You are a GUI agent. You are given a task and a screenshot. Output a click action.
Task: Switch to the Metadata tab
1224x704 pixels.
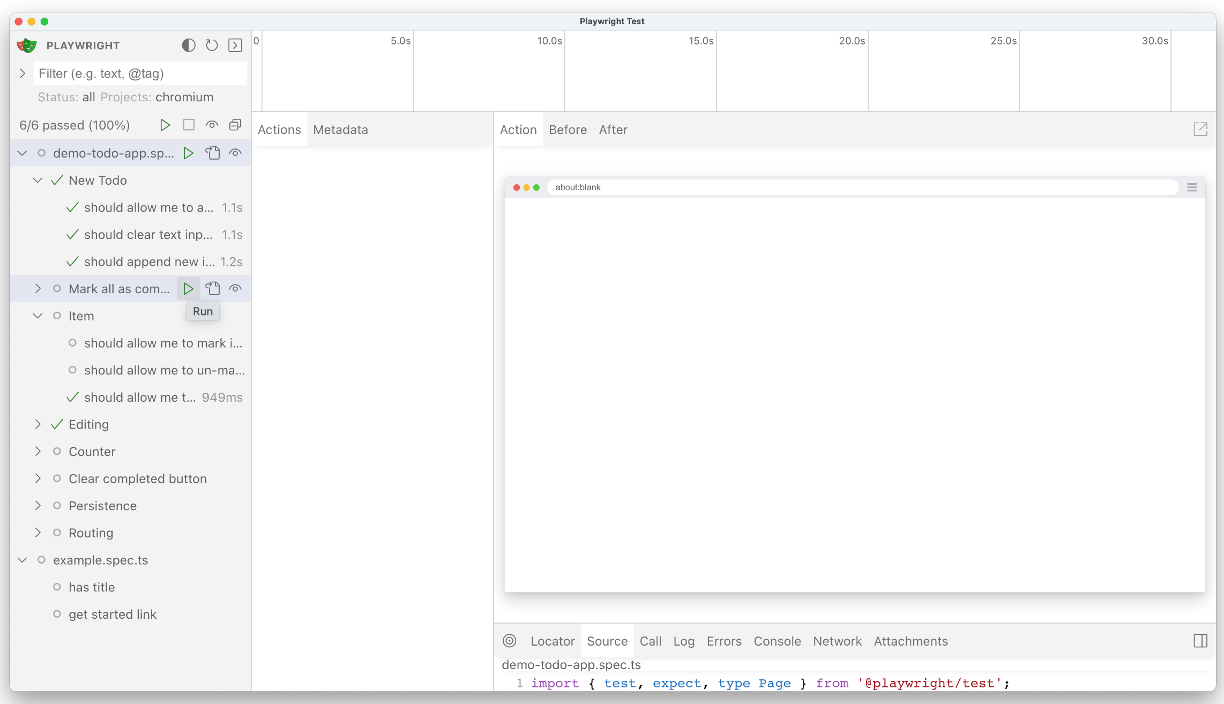click(x=340, y=130)
